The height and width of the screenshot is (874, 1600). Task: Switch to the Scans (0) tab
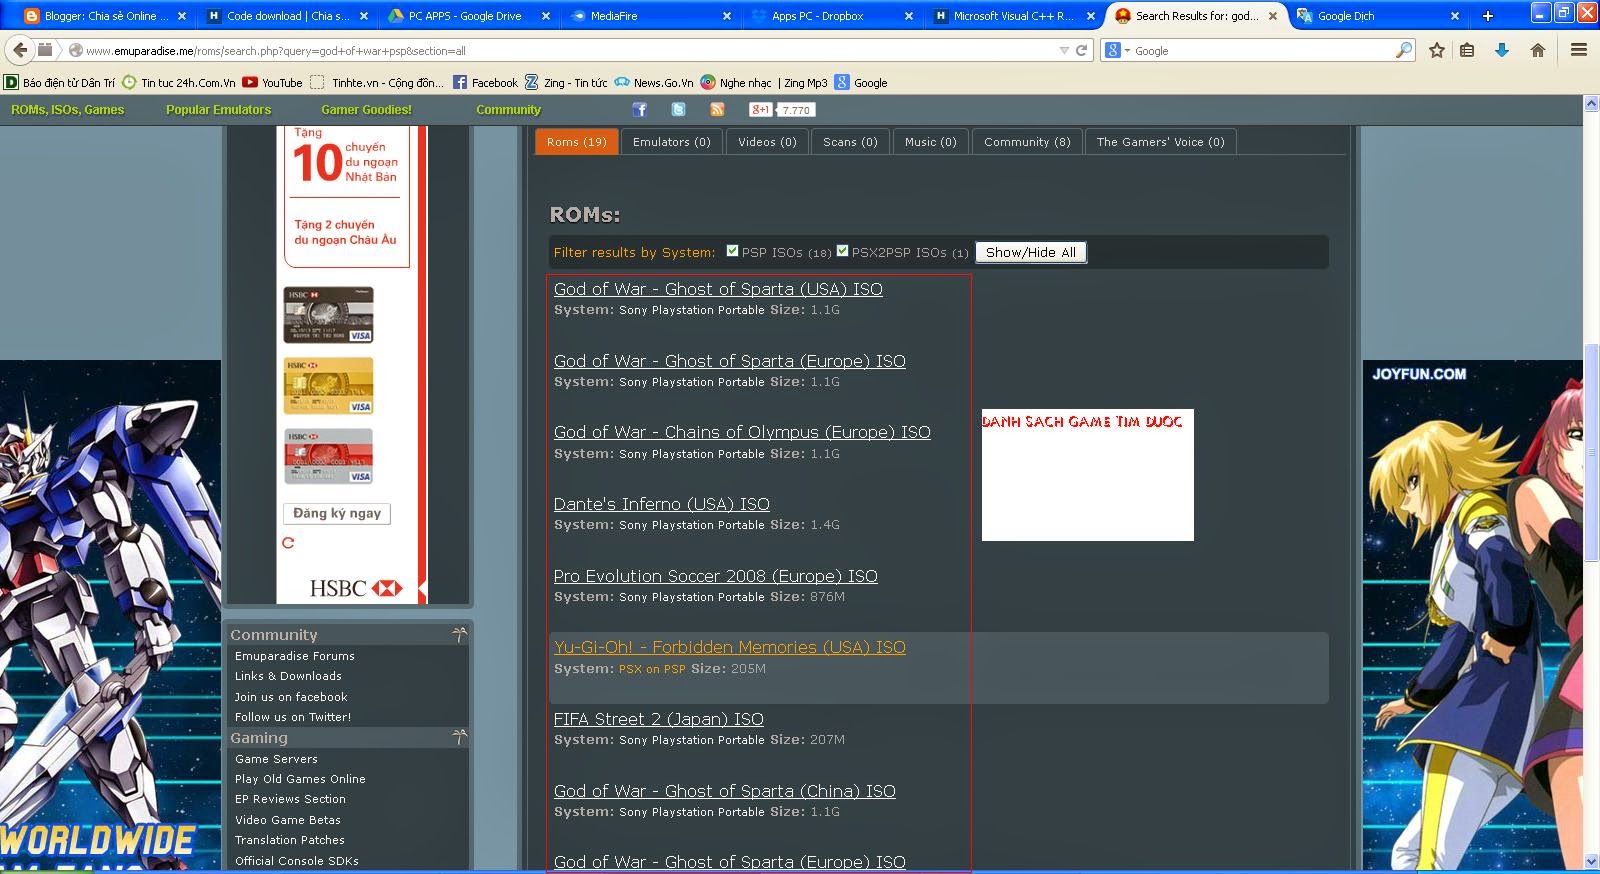coord(850,142)
